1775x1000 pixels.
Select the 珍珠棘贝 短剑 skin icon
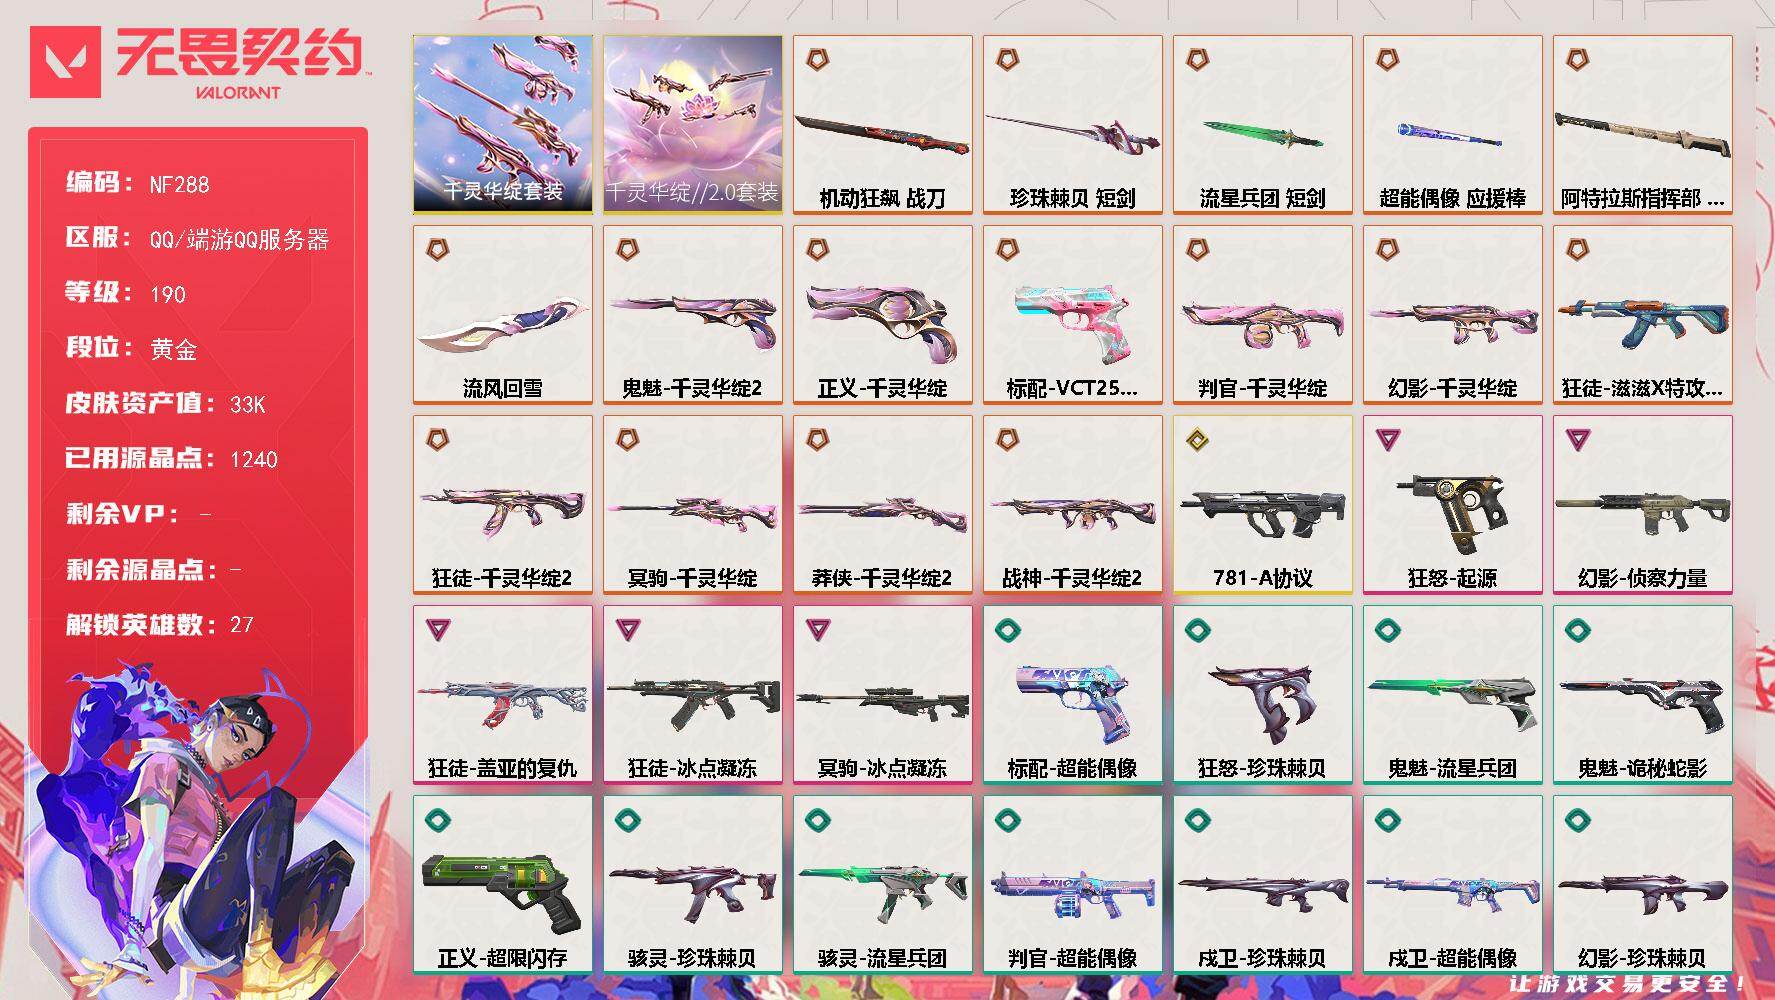pos(1072,125)
